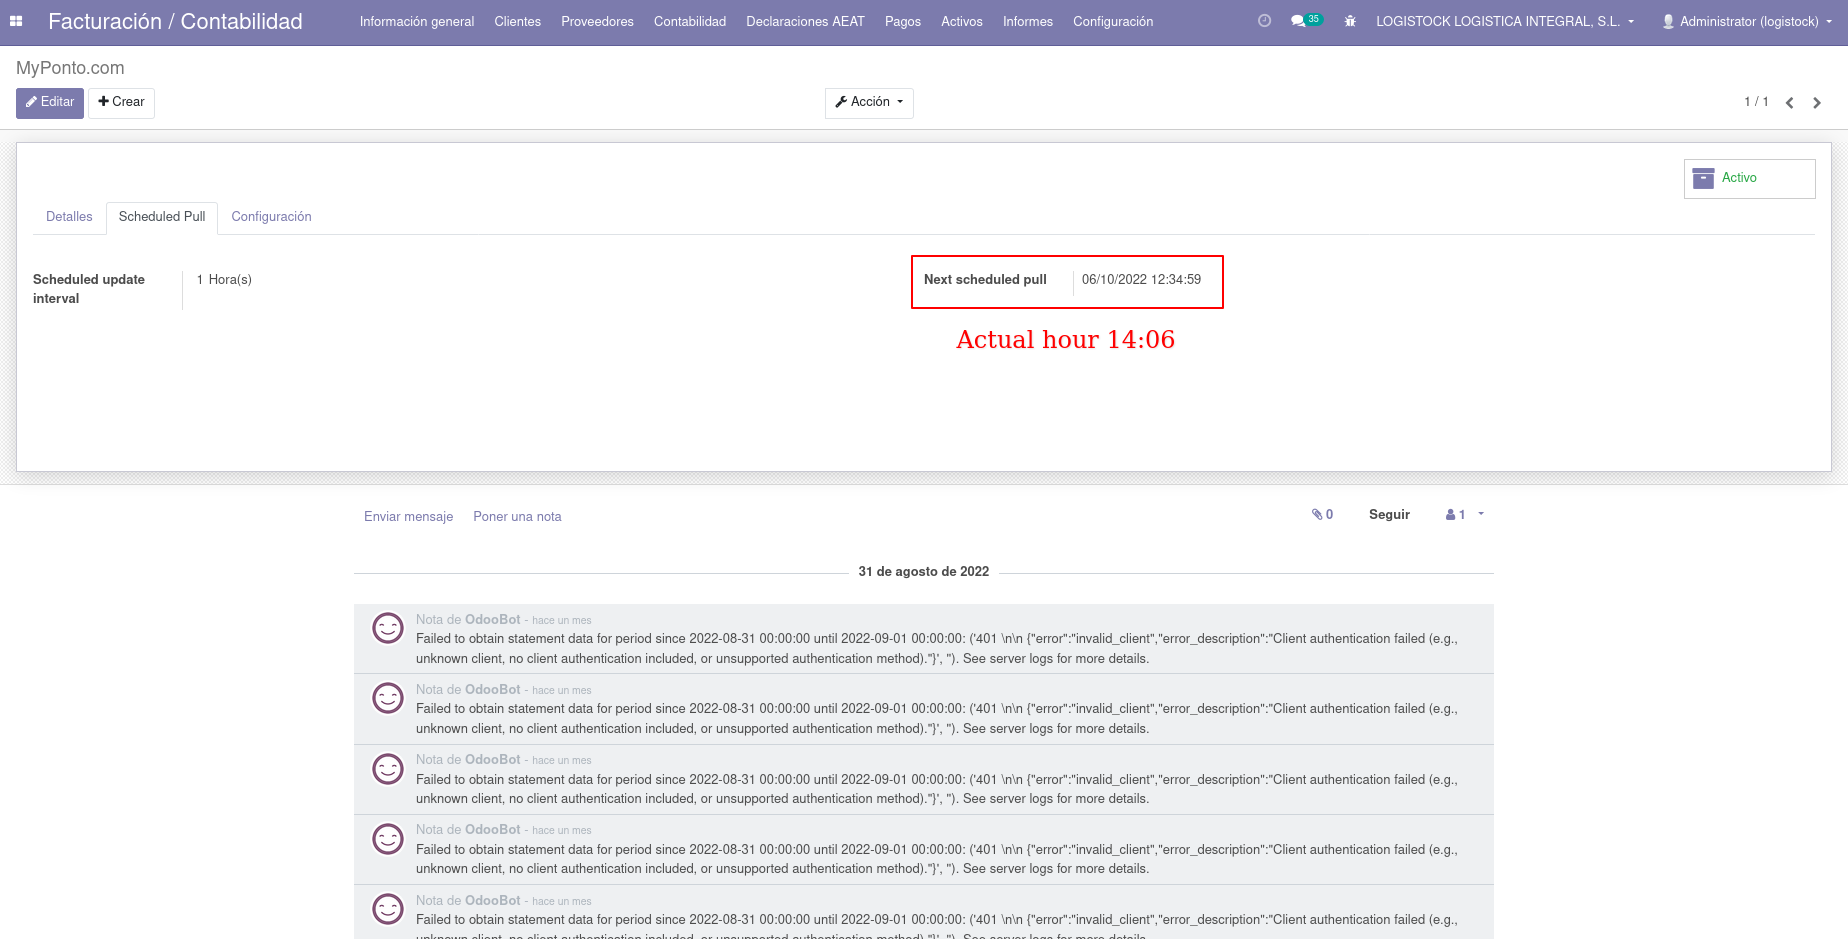Open the Clientes menu
The height and width of the screenshot is (939, 1848).
[x=517, y=21]
